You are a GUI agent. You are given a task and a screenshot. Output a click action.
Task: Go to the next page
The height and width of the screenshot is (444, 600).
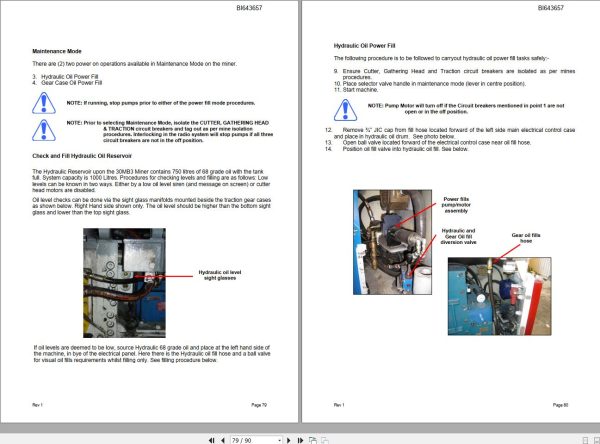(289, 440)
